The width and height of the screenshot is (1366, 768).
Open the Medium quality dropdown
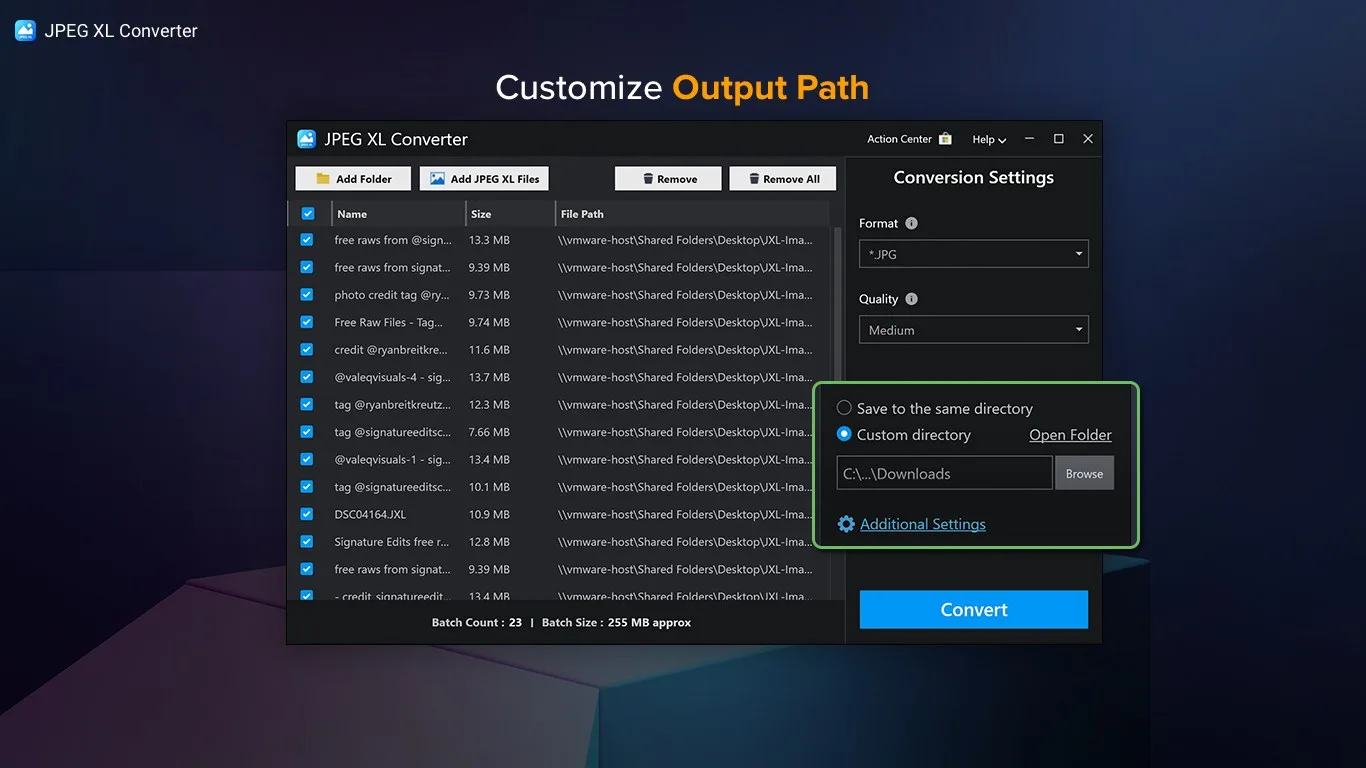click(x=973, y=330)
